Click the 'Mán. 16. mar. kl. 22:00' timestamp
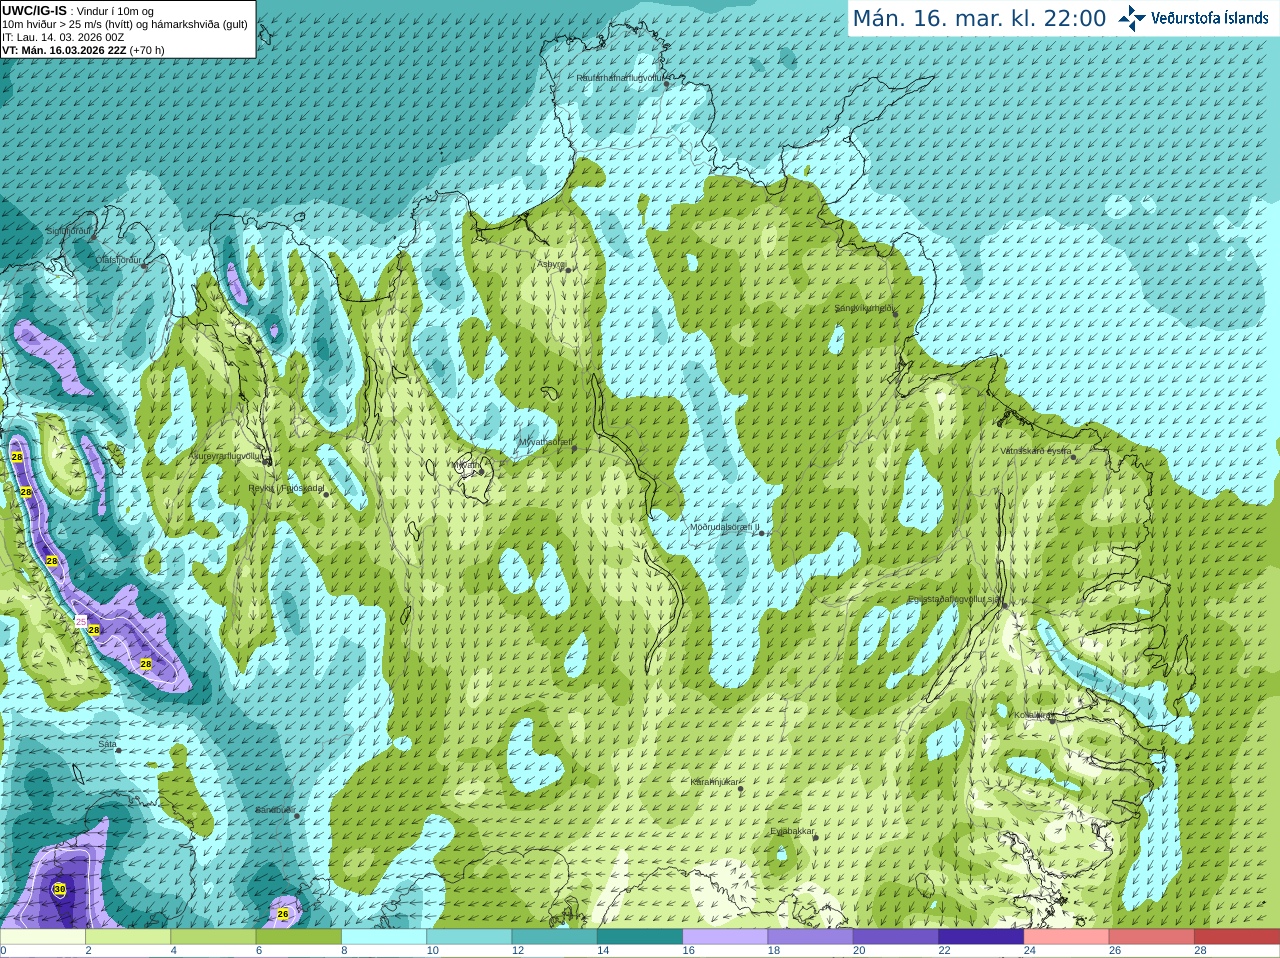This screenshot has width=1280, height=958. click(x=979, y=18)
